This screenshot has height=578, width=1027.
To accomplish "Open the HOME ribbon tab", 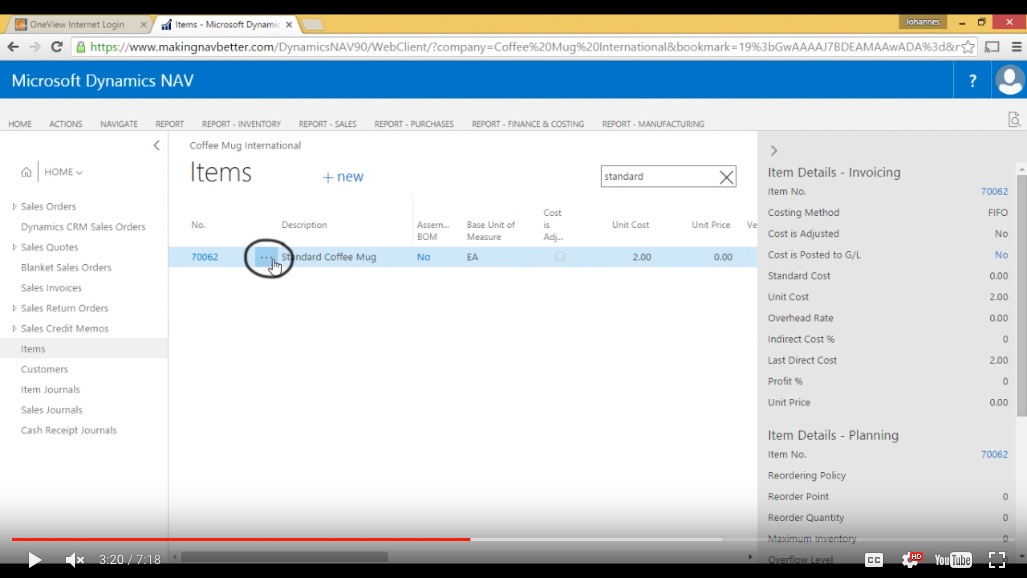I will tap(20, 124).
